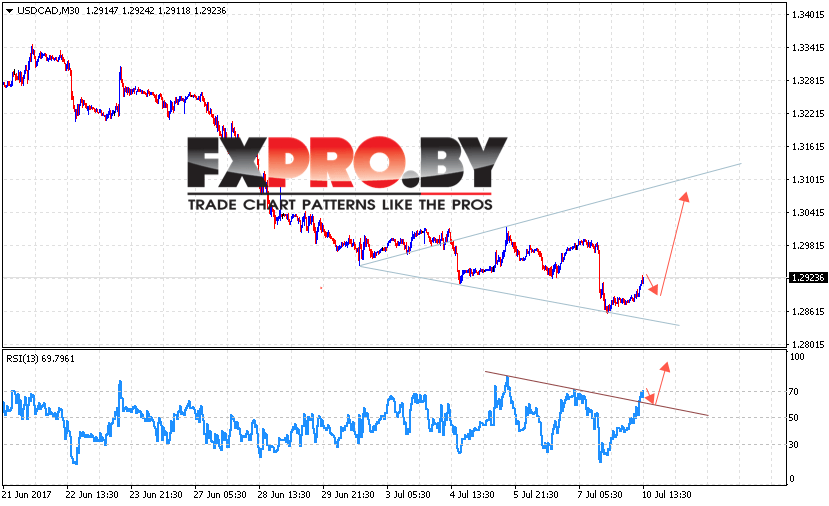The image size is (829, 506).
Task: Click the 29 Jun 21:30 time axis label
Action: pos(348,495)
